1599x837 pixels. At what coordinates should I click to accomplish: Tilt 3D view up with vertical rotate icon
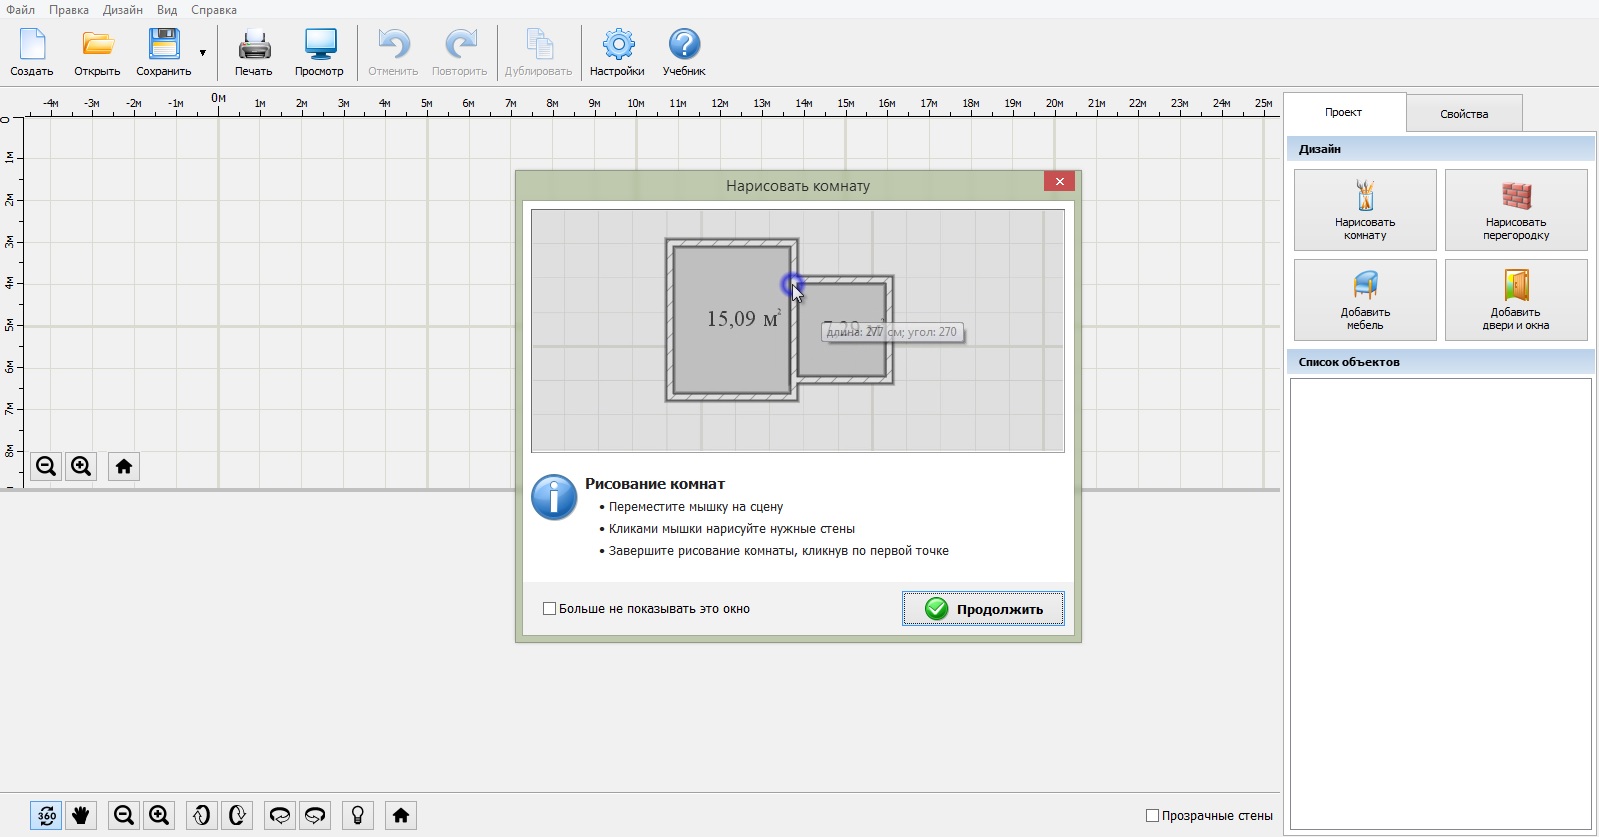pyautogui.click(x=202, y=815)
